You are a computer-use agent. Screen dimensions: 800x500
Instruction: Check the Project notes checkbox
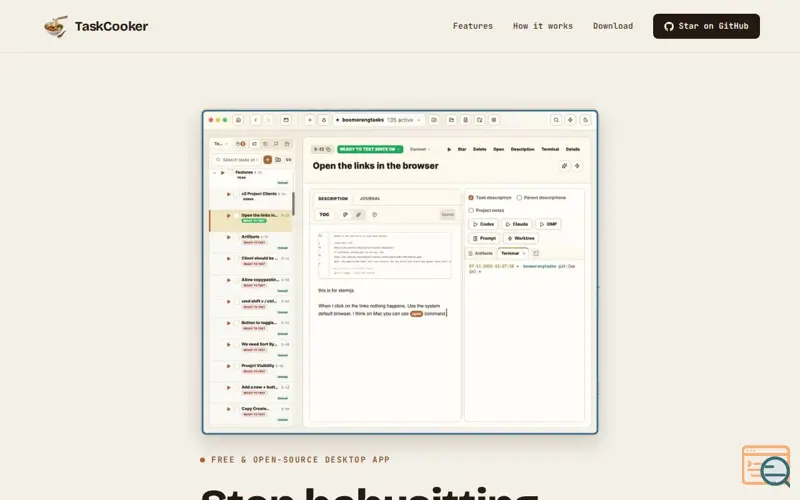pos(471,210)
